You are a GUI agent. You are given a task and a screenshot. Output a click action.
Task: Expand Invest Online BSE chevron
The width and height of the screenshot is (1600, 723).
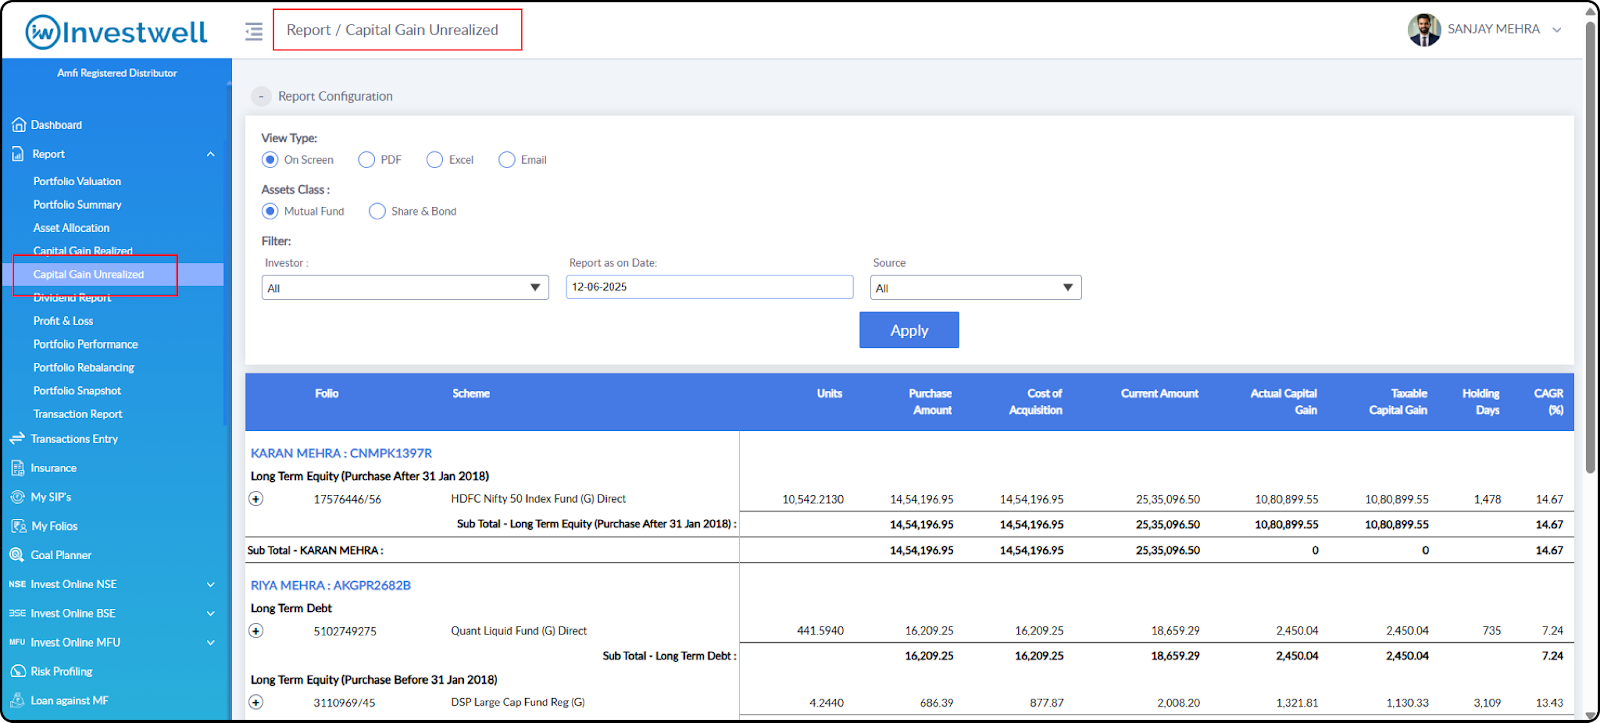point(211,613)
